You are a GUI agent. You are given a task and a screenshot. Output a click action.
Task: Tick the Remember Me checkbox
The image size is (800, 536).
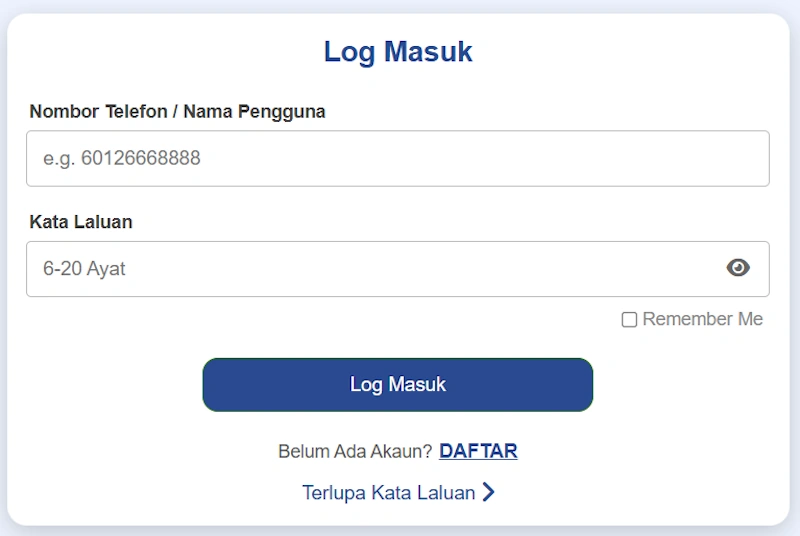tap(630, 320)
